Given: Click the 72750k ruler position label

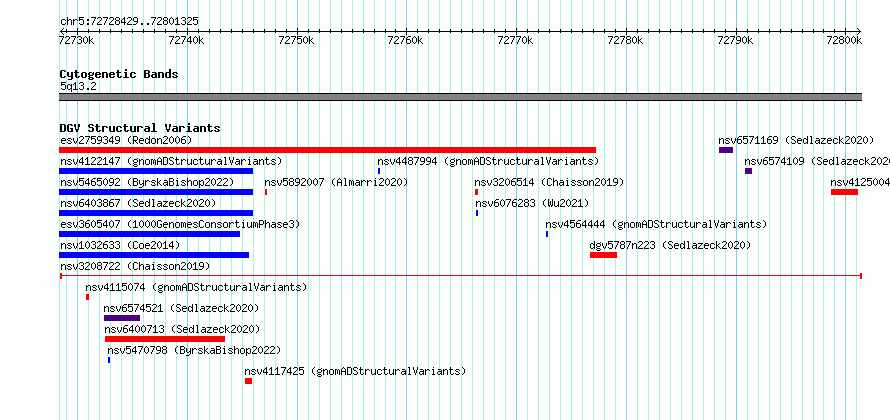Looking at the screenshot, I should (295, 40).
